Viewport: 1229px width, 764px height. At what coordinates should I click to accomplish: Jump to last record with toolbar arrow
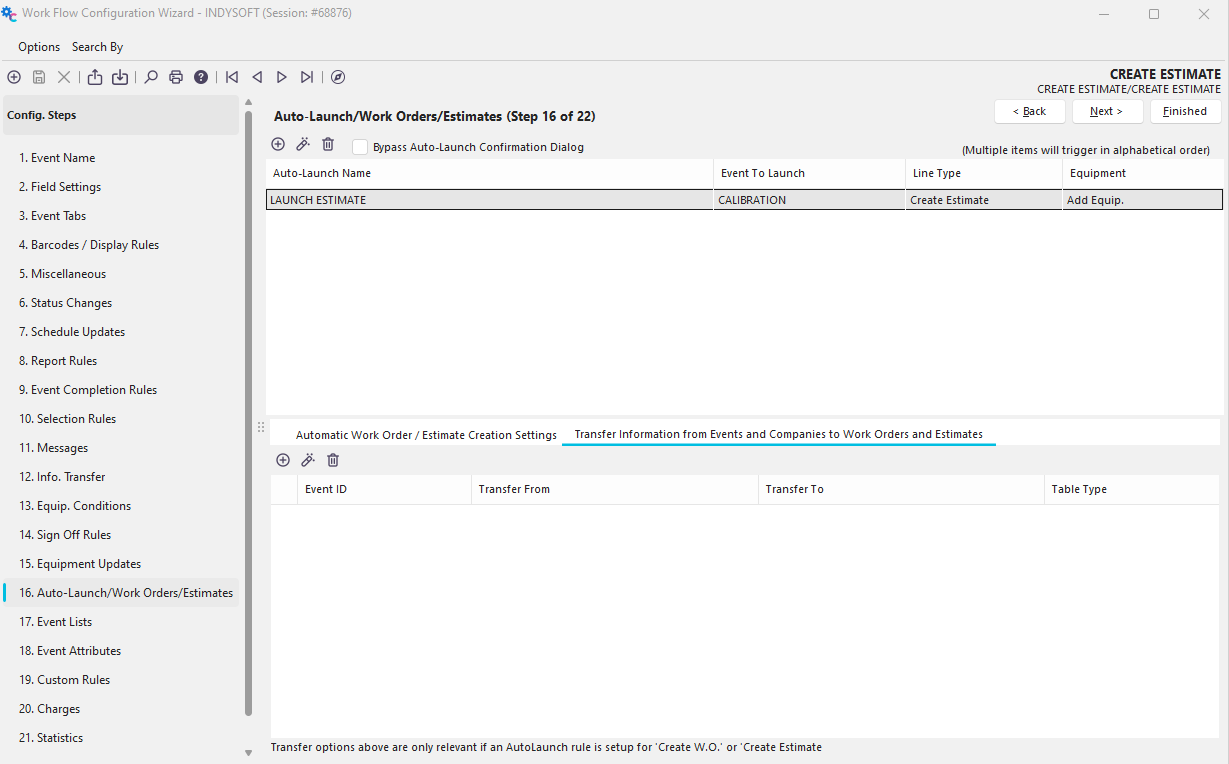point(307,77)
